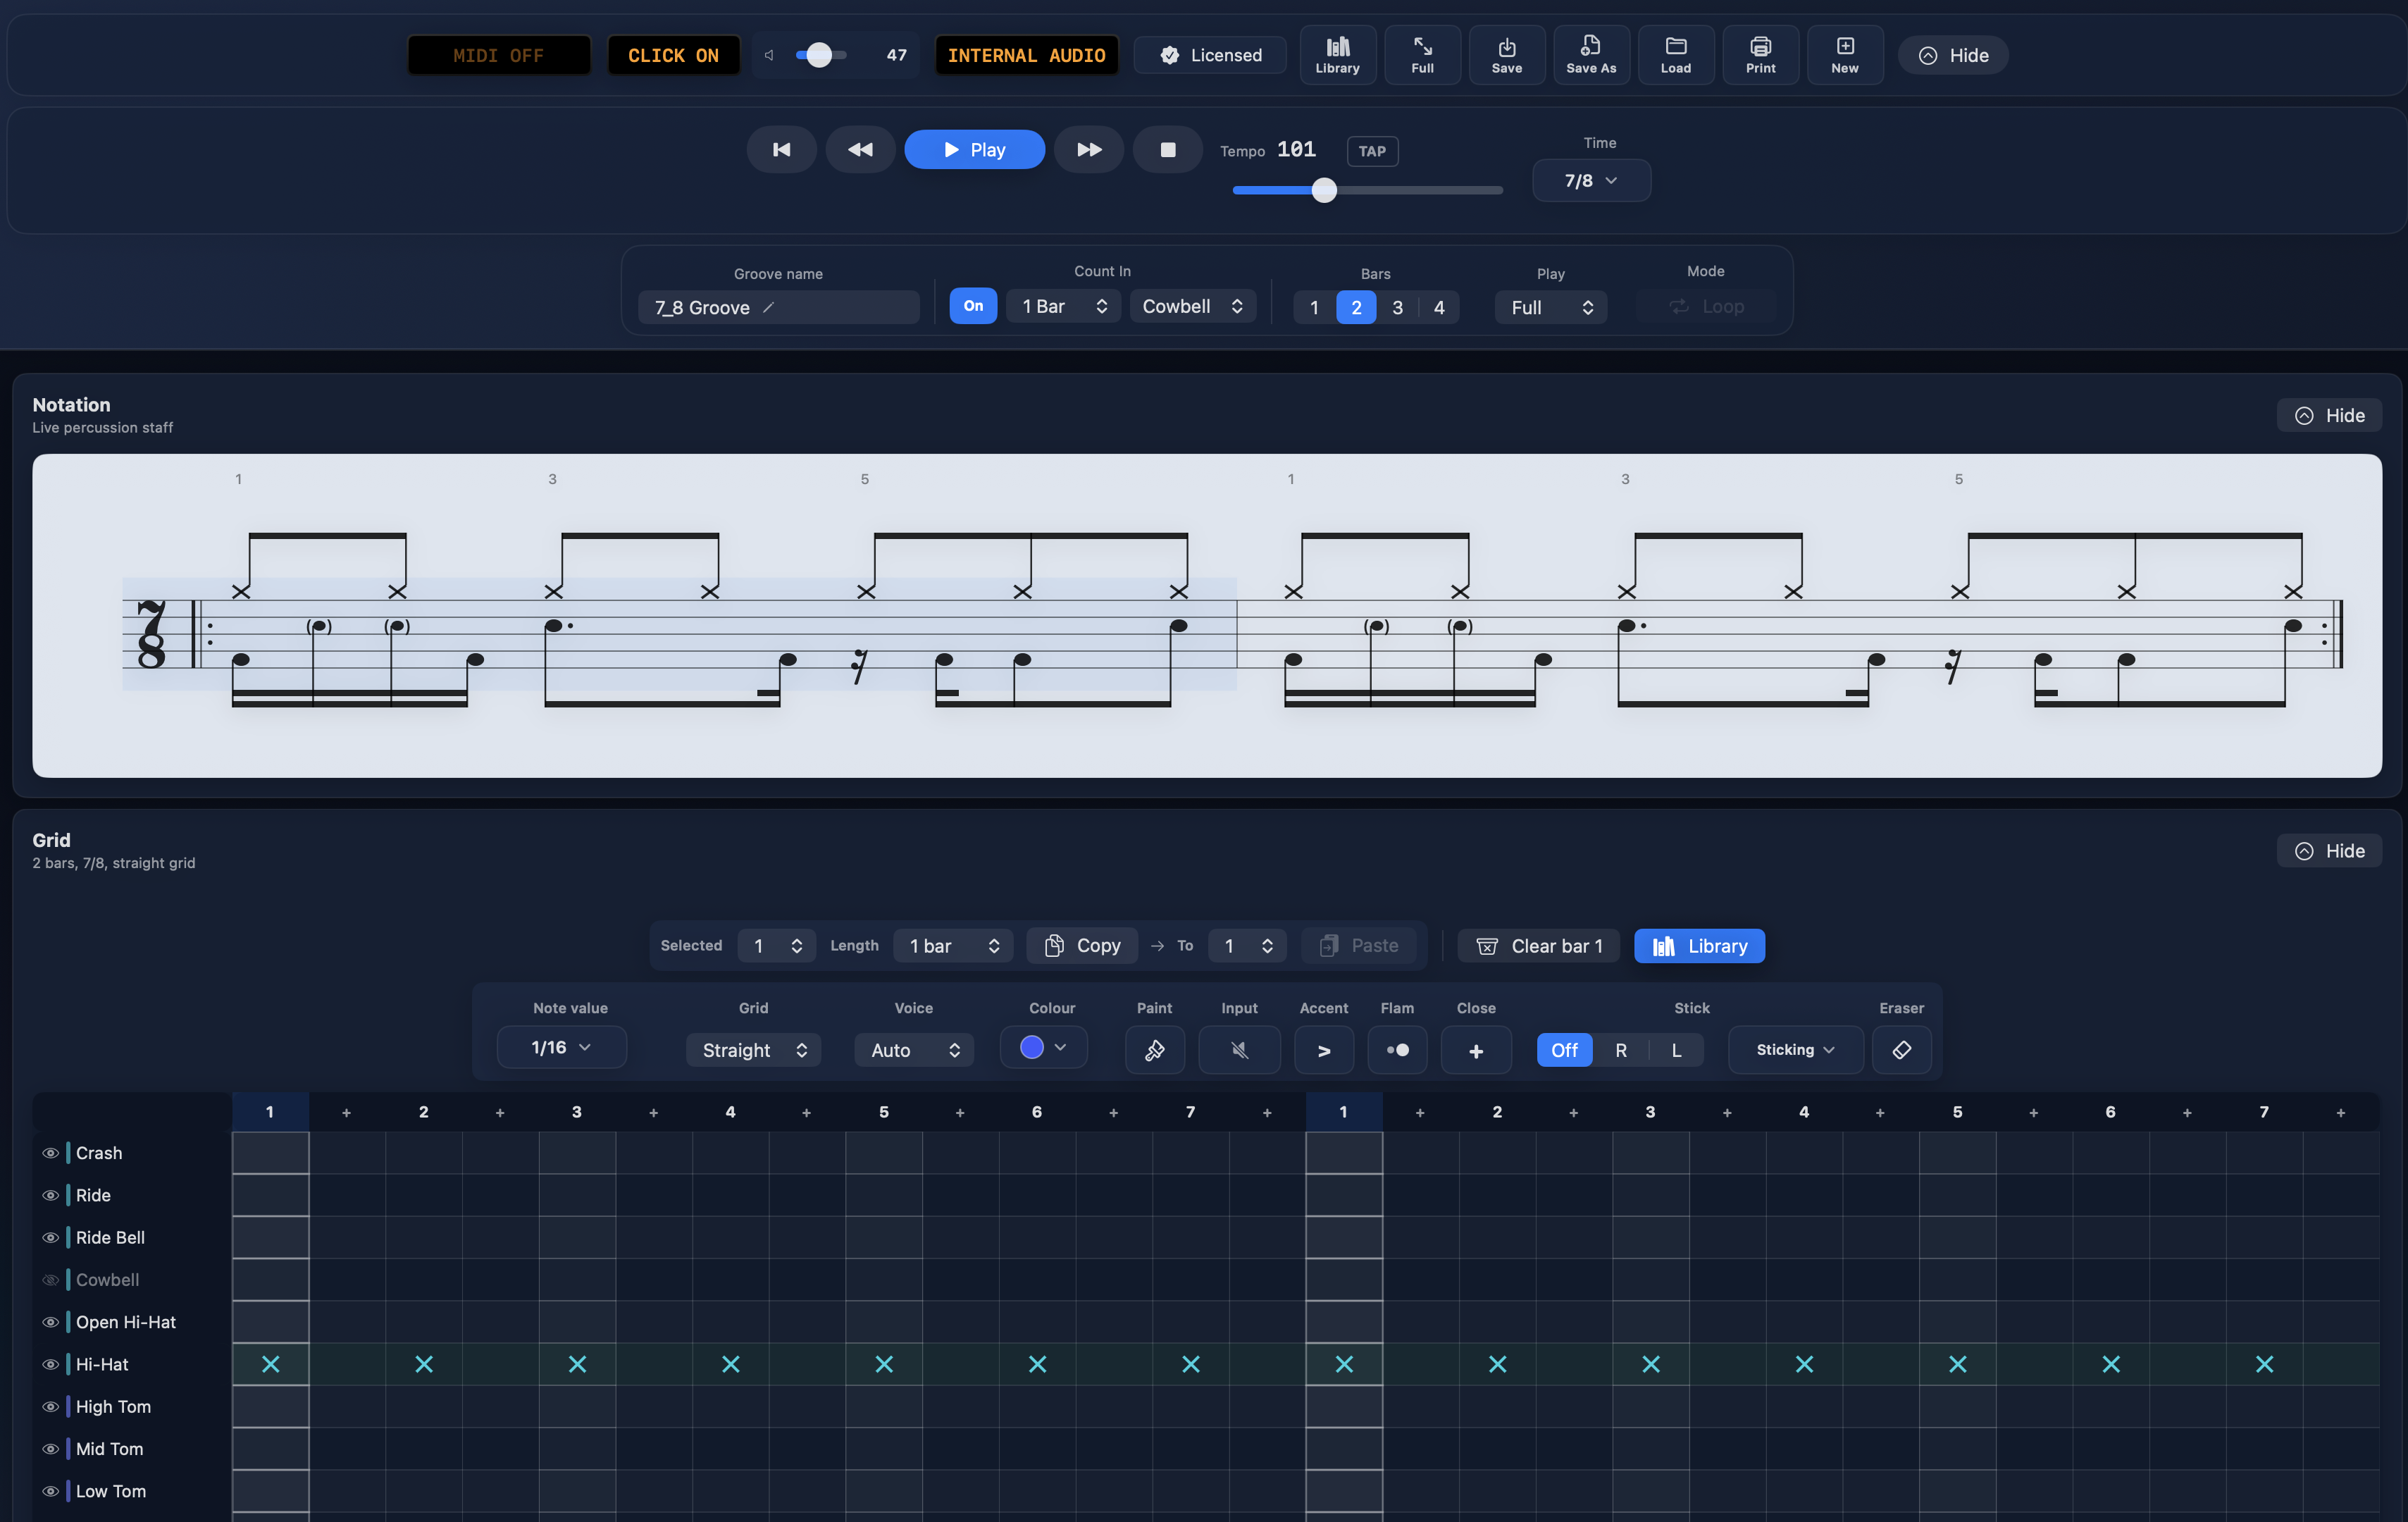Viewport: 2408px width, 1522px height.
Task: Skip to the start of the groove
Action: pyautogui.click(x=781, y=150)
